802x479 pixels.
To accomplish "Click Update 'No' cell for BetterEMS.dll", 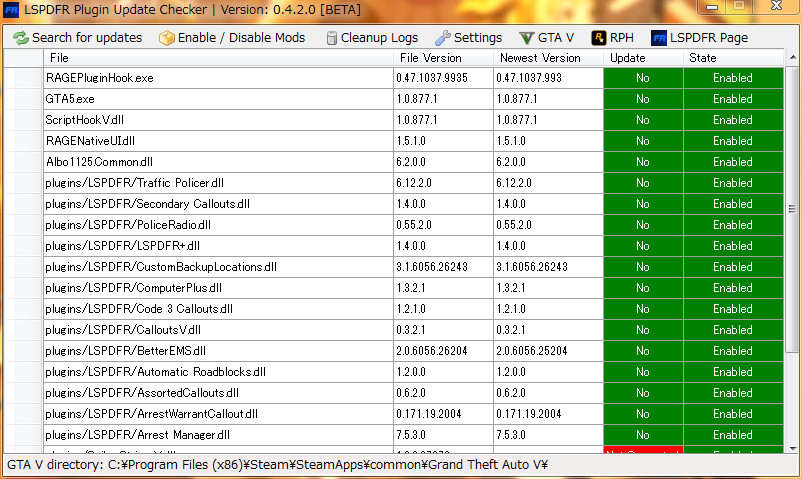I will [643, 351].
